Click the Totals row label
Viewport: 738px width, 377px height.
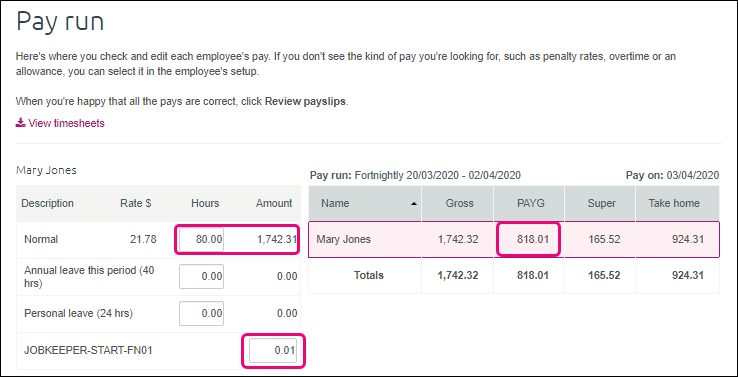369,275
